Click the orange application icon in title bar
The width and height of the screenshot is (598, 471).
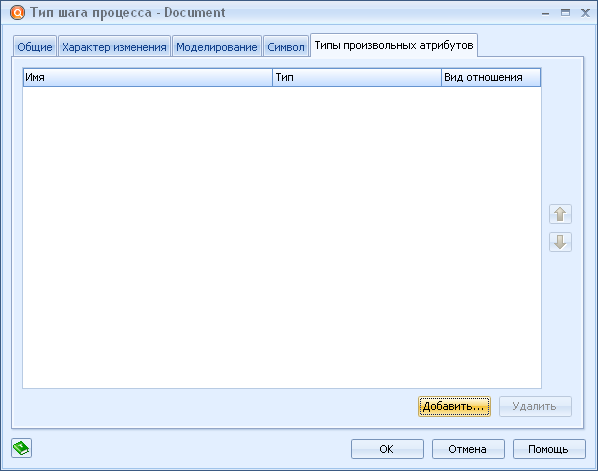pos(18,13)
